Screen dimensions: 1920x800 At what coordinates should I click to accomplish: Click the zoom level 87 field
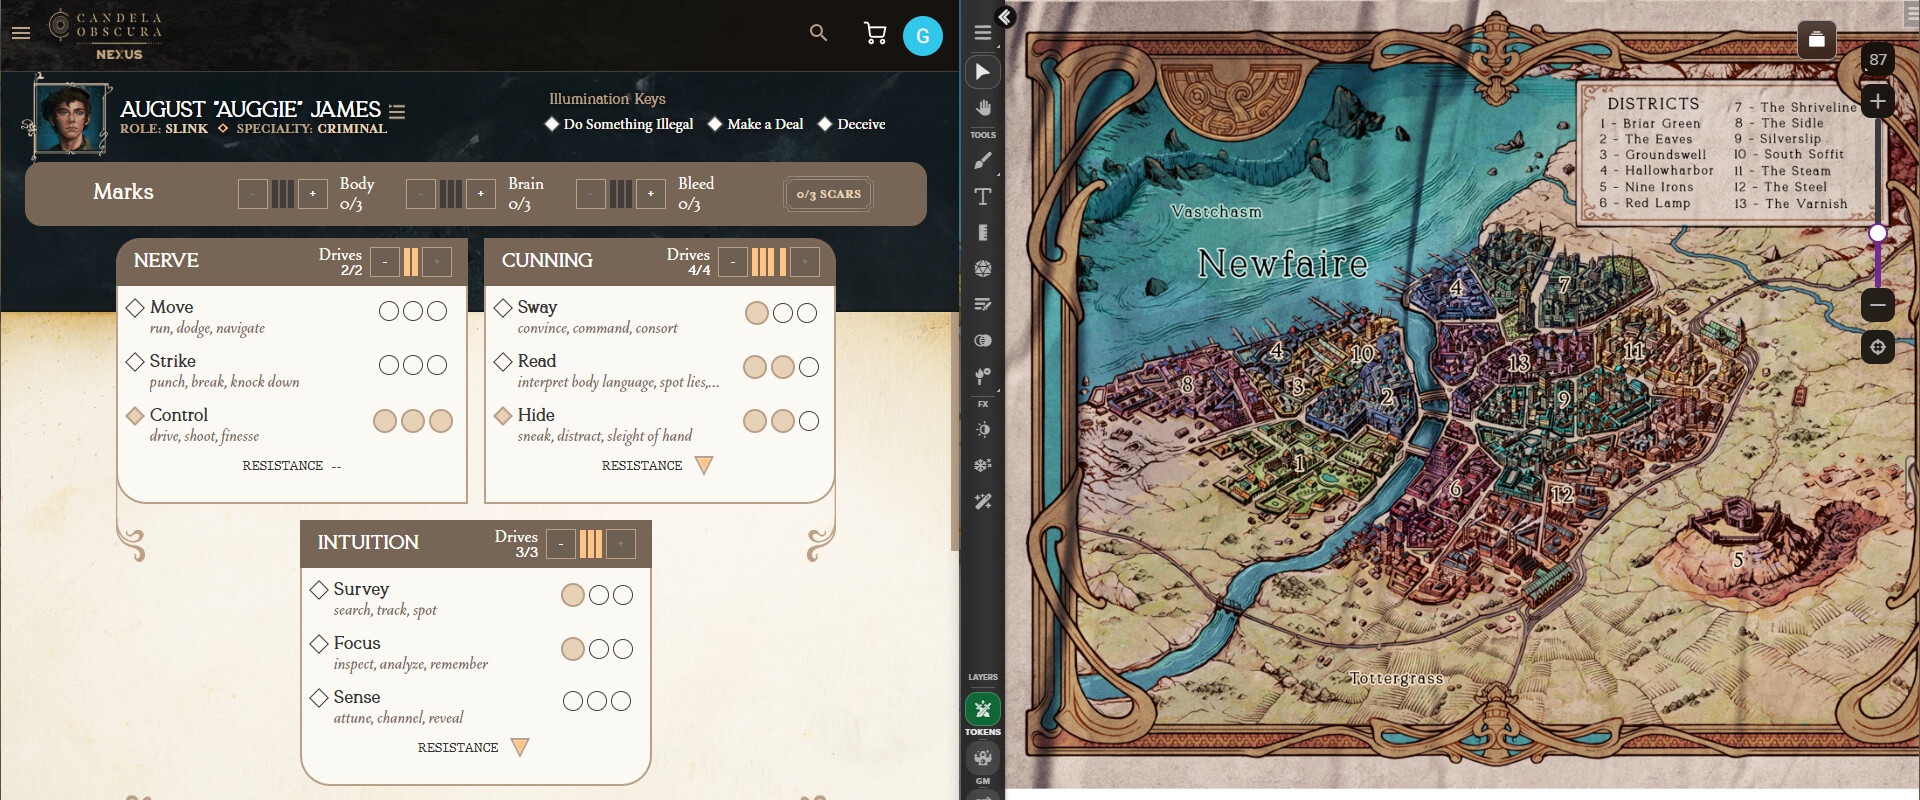point(1878,60)
